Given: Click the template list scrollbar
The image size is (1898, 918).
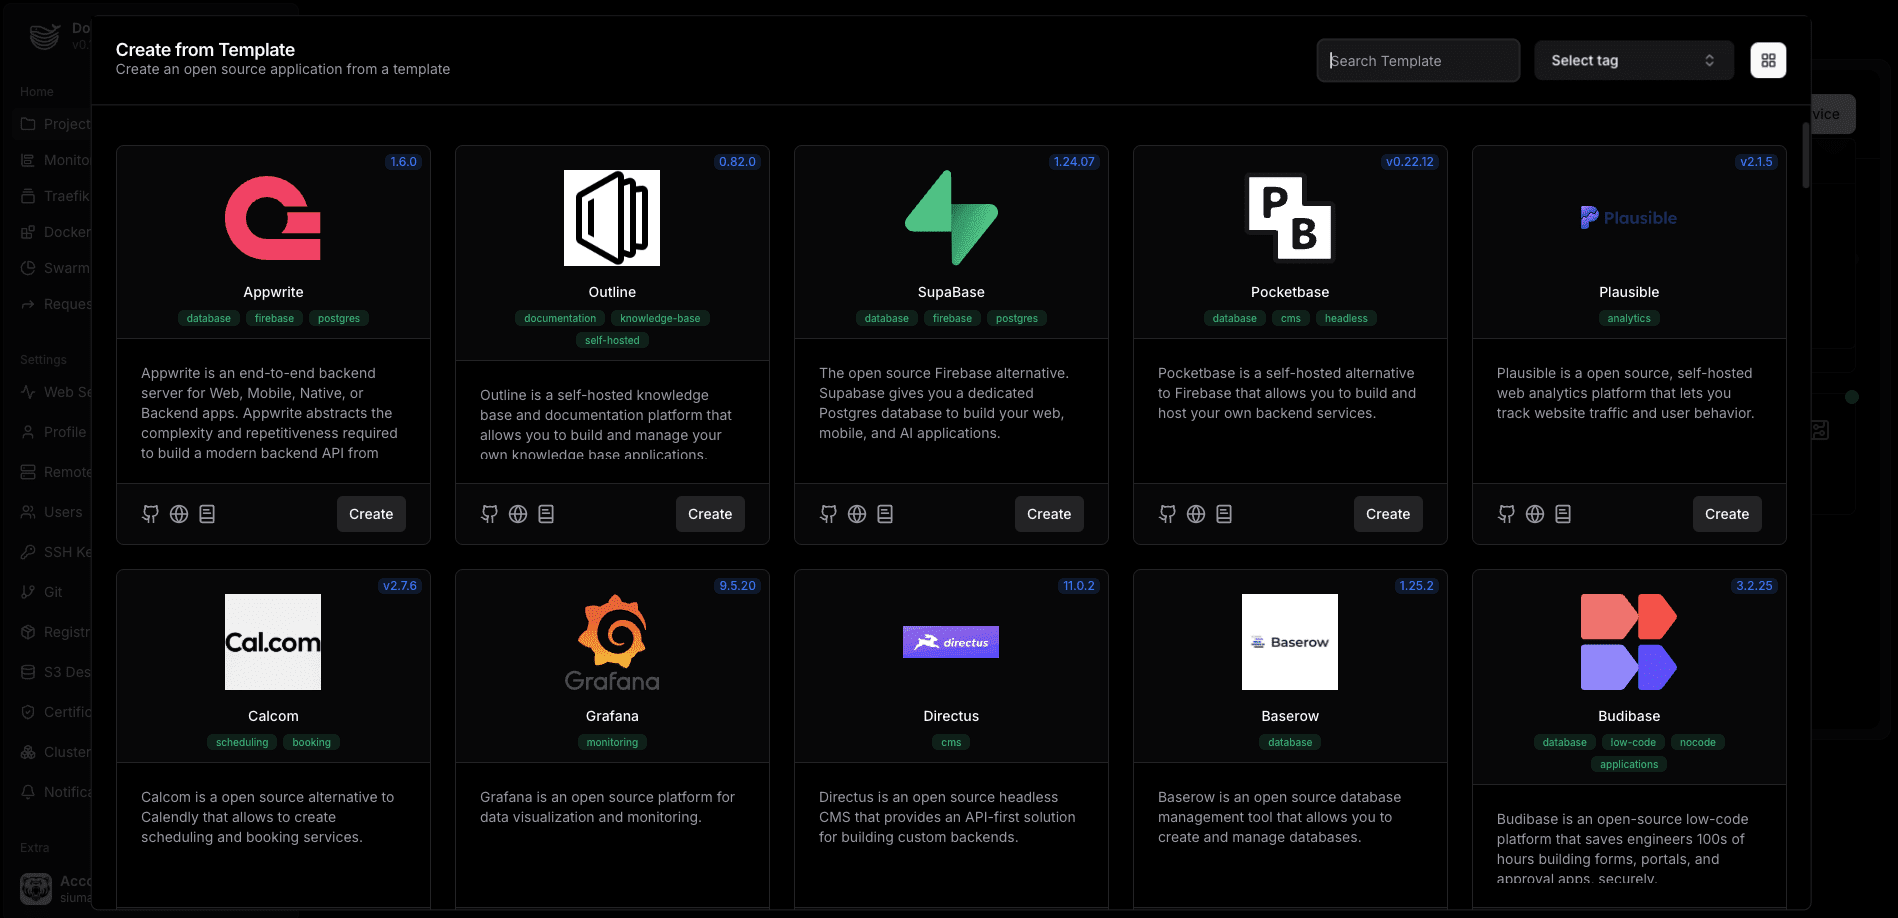Looking at the screenshot, I should pos(1806,155).
